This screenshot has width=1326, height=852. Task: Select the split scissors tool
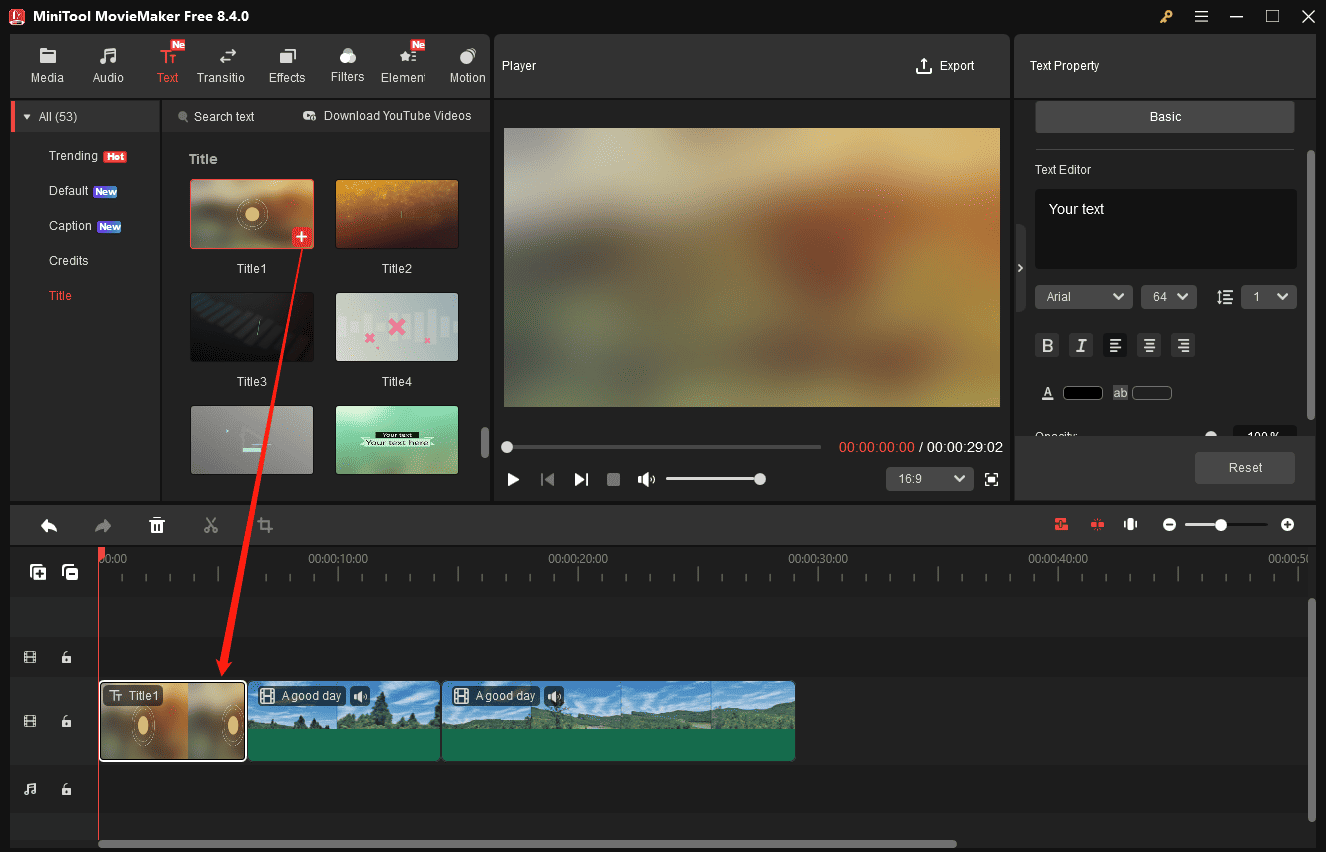[210, 525]
